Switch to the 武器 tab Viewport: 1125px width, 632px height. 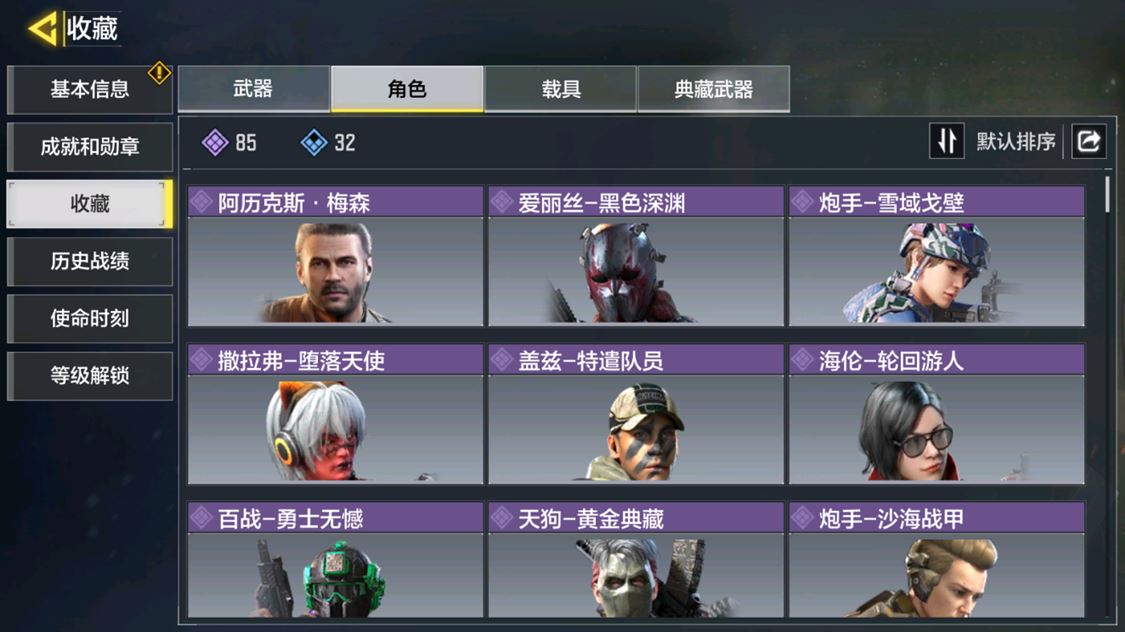click(253, 89)
